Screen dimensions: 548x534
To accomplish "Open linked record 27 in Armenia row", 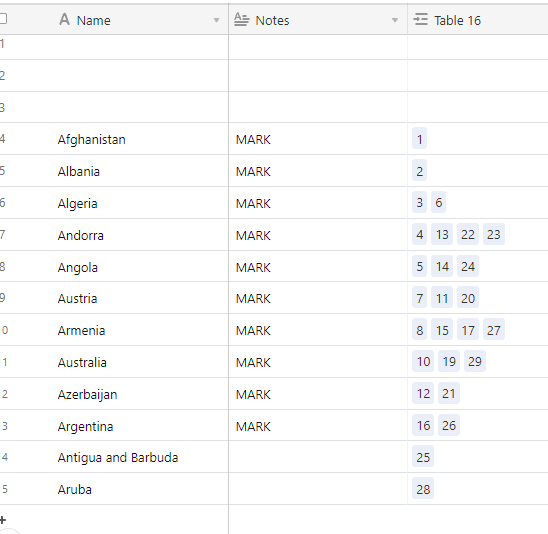I will [x=493, y=329].
